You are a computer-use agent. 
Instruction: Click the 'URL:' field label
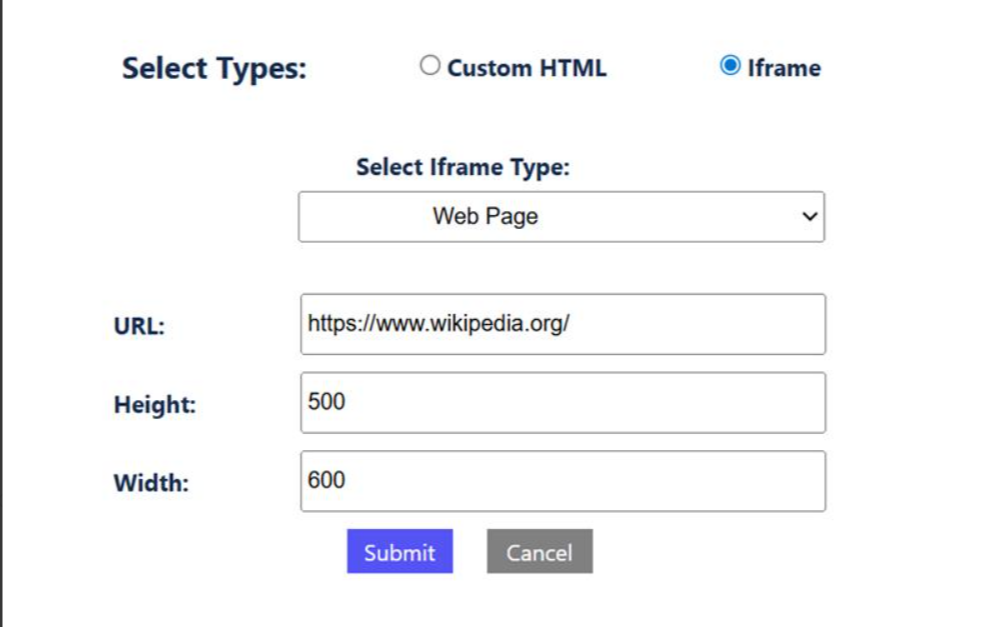pyautogui.click(x=139, y=327)
